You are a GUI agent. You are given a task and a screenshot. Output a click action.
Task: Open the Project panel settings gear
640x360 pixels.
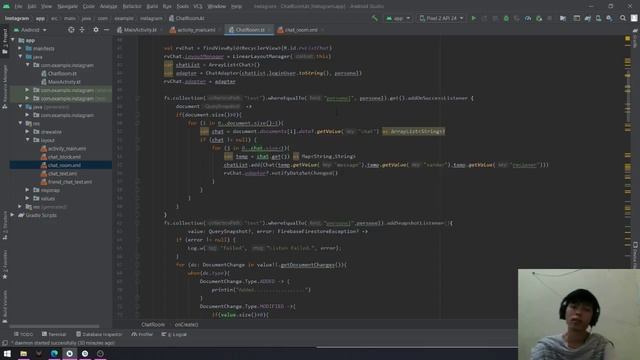tap(96, 30)
